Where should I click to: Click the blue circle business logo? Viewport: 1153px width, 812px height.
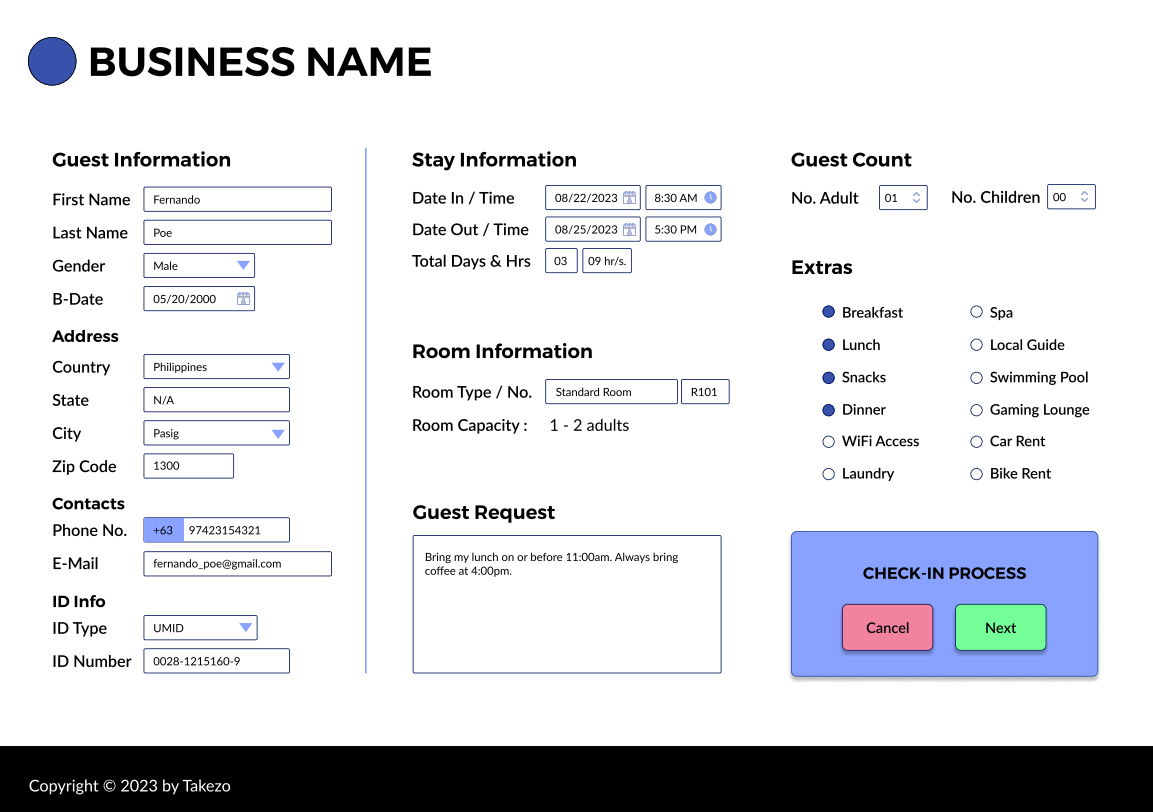pos(52,61)
